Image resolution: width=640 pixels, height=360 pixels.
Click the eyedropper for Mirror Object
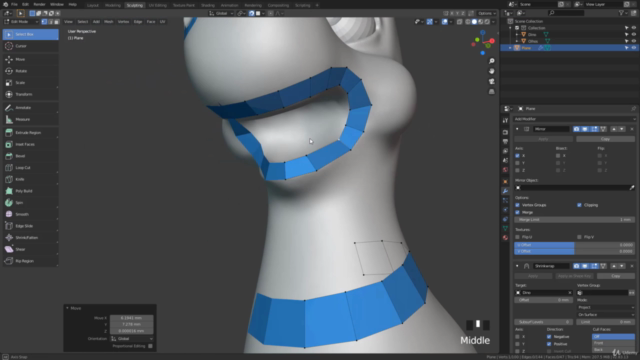click(x=632, y=188)
